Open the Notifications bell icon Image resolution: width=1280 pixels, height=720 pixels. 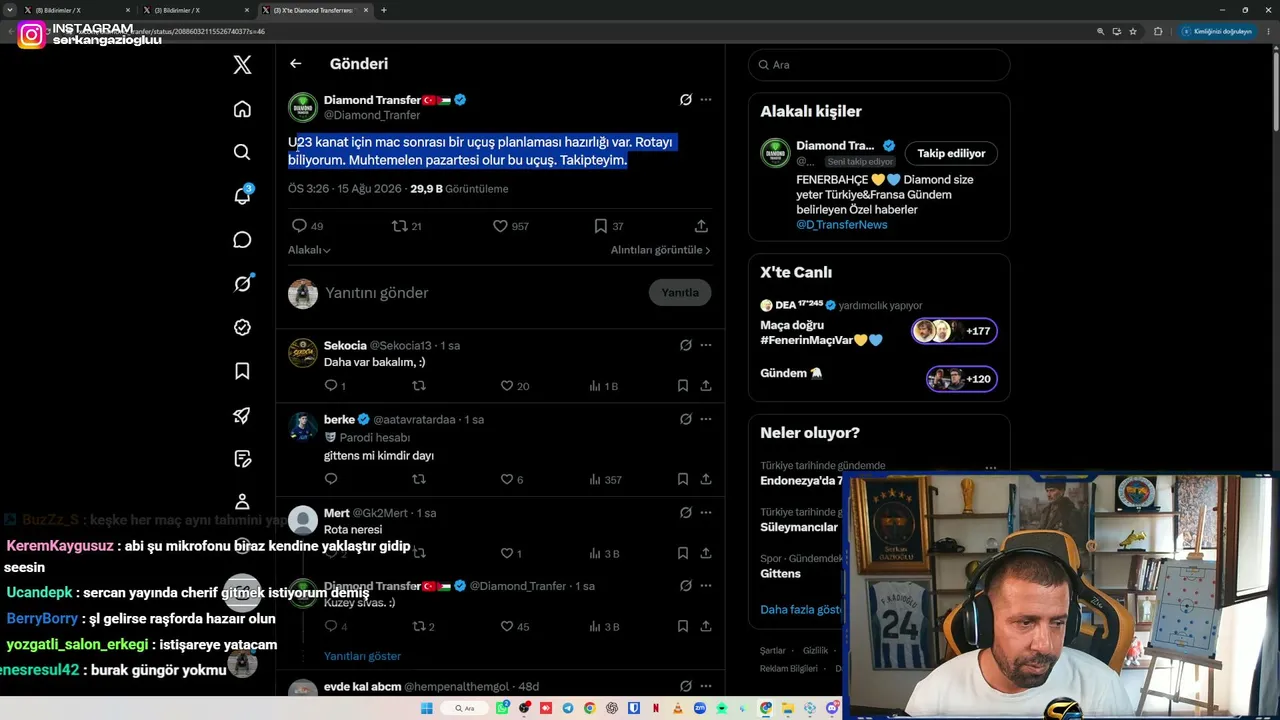click(242, 196)
